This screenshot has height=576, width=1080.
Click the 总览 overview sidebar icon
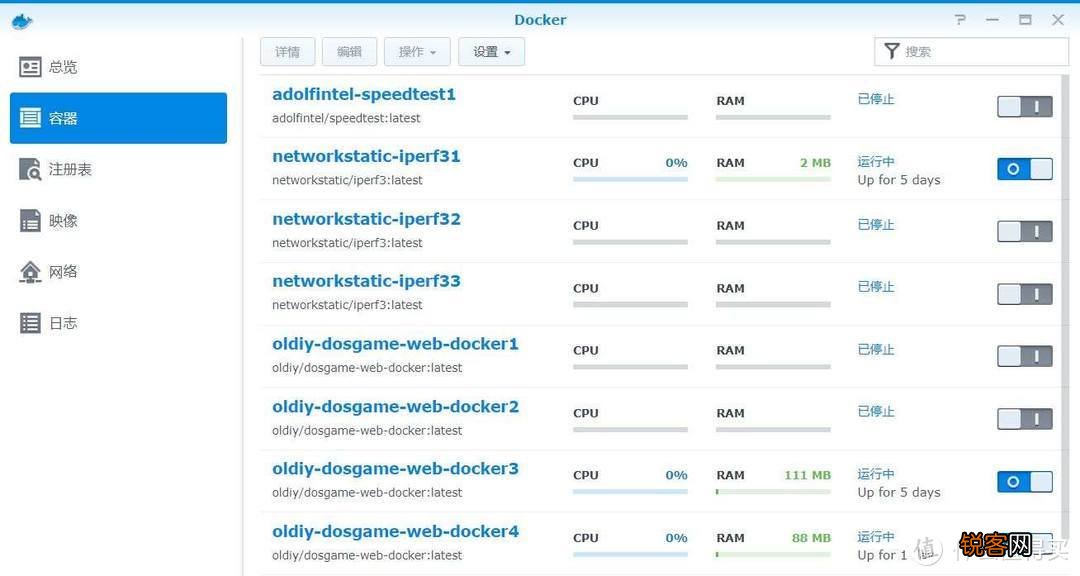tap(30, 67)
